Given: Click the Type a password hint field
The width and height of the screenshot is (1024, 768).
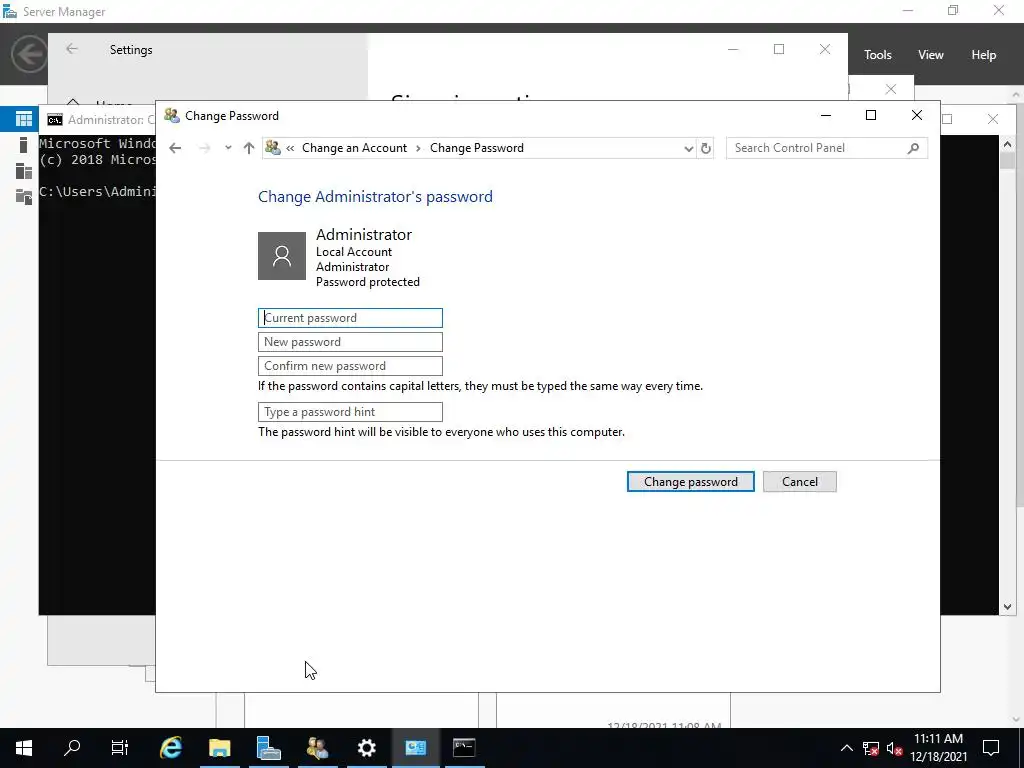Looking at the screenshot, I should [350, 412].
